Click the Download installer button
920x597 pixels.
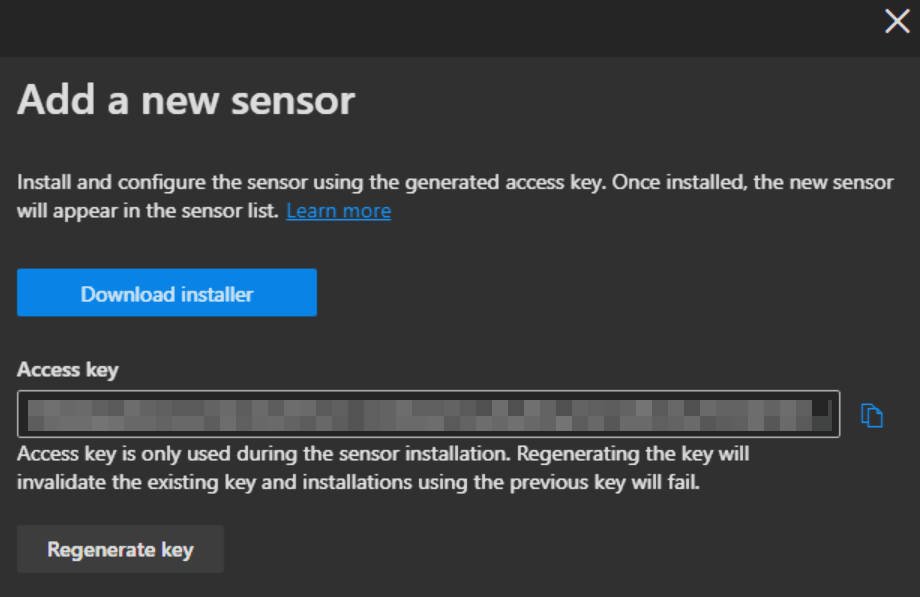click(x=167, y=293)
